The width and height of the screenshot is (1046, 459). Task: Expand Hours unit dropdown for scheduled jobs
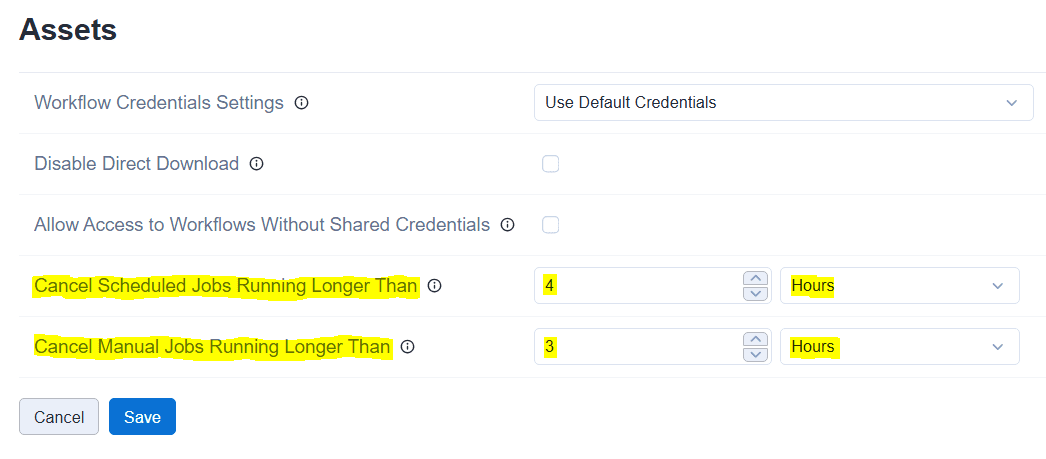pos(899,286)
